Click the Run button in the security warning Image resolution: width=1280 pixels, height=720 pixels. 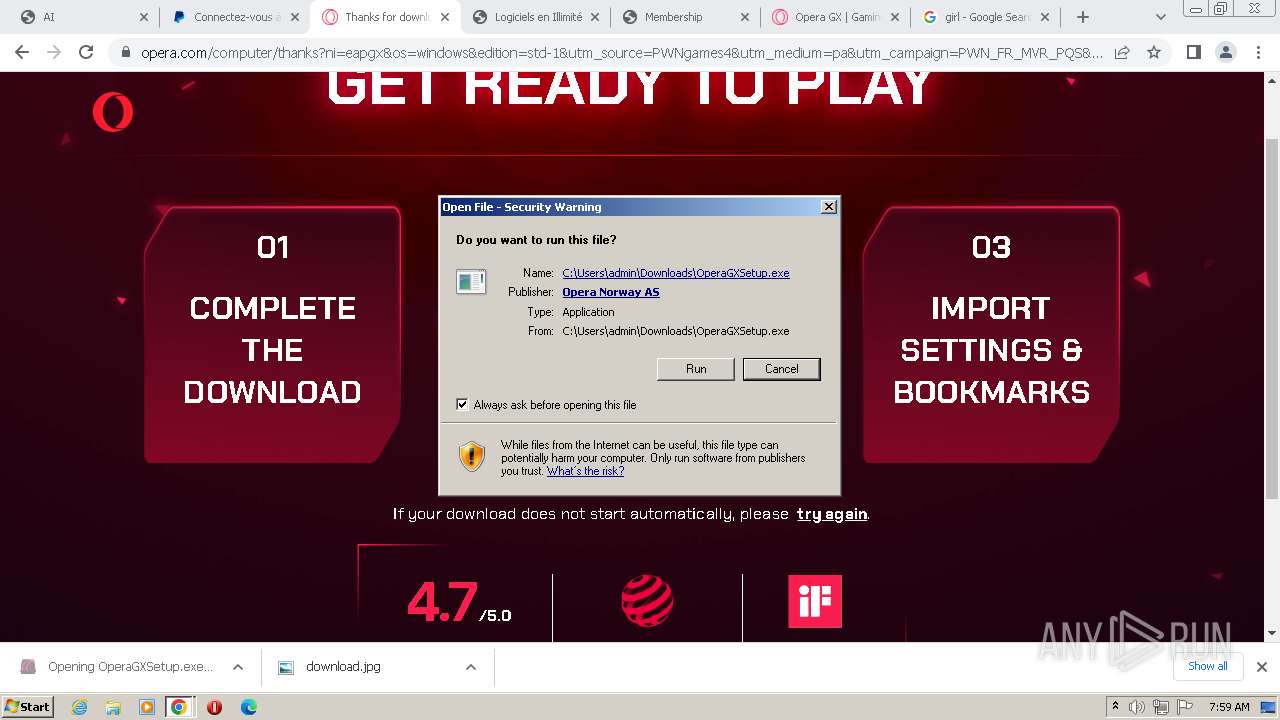(x=696, y=369)
